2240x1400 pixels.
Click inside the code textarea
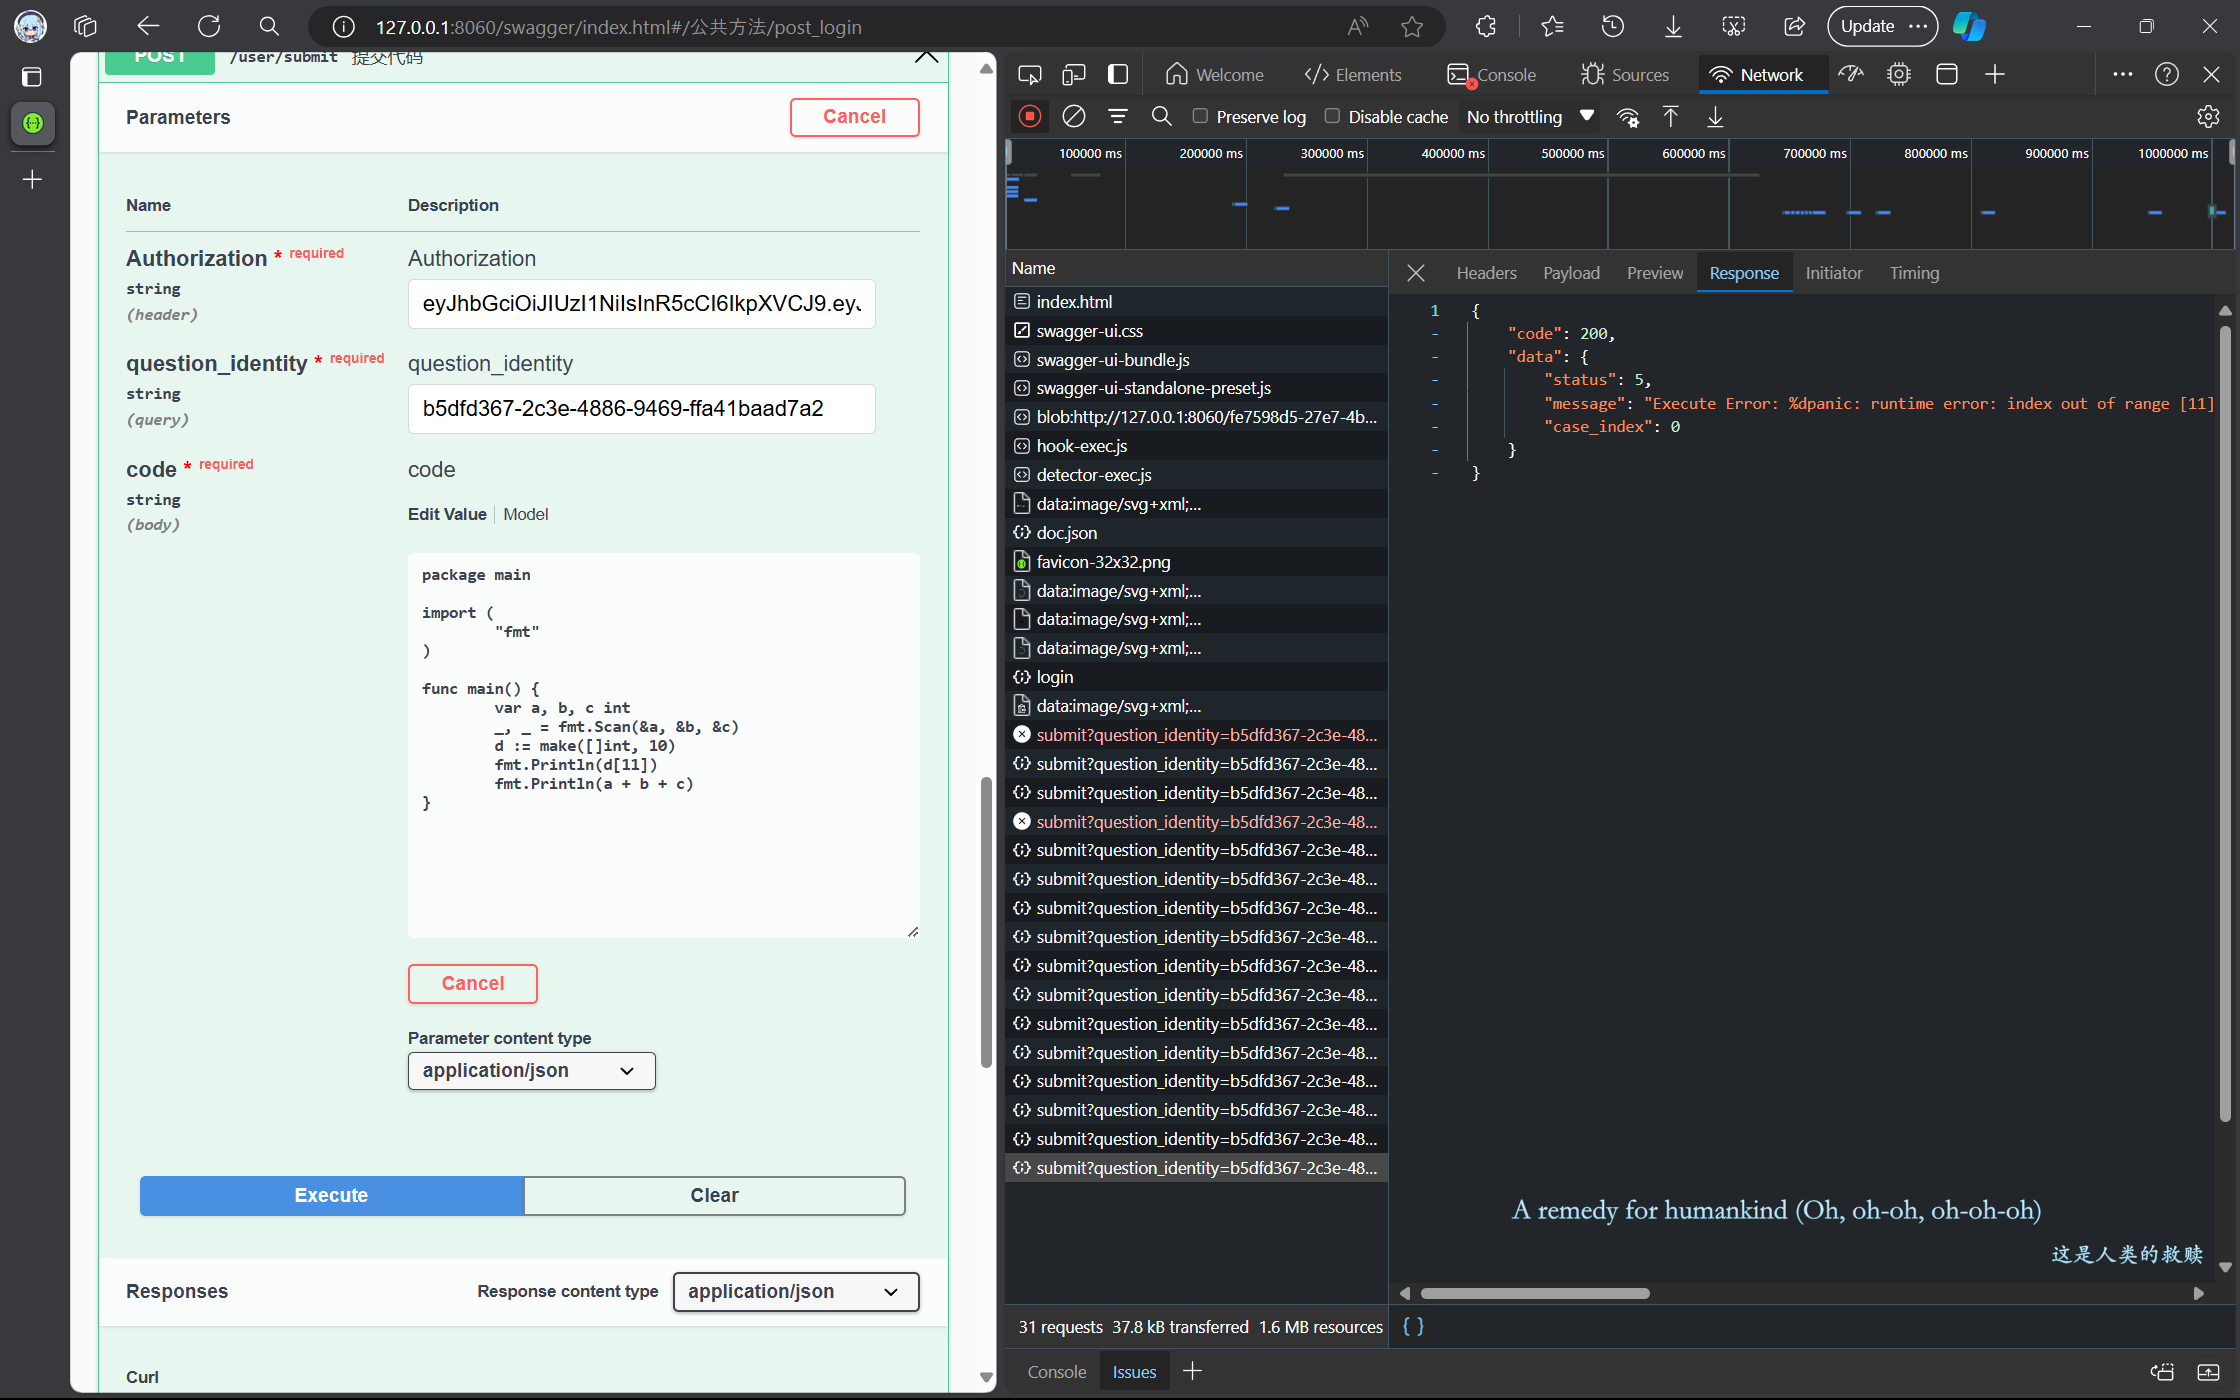(663, 745)
